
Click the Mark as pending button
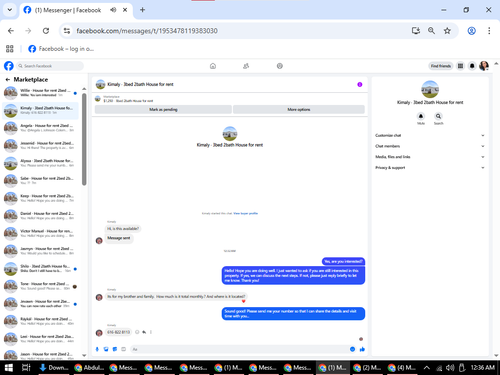[163, 109]
